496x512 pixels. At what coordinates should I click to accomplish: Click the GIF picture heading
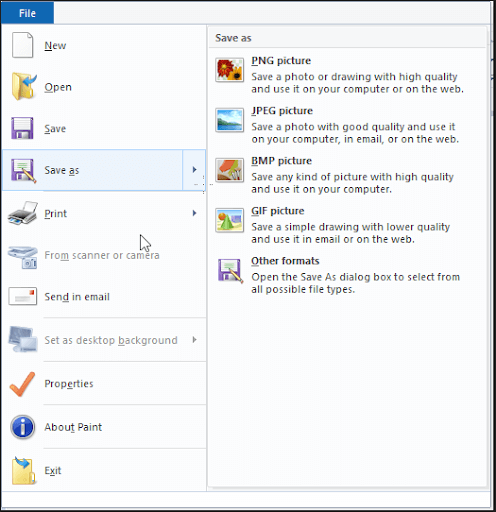point(278,211)
